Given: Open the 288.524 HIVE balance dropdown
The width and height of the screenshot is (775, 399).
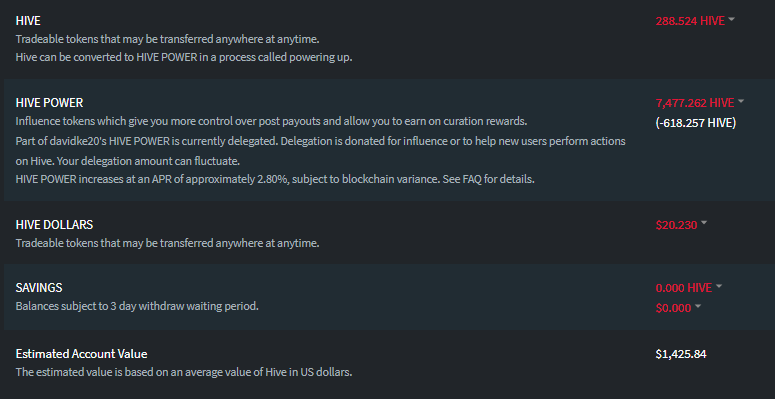Looking at the screenshot, I should pos(690,21).
